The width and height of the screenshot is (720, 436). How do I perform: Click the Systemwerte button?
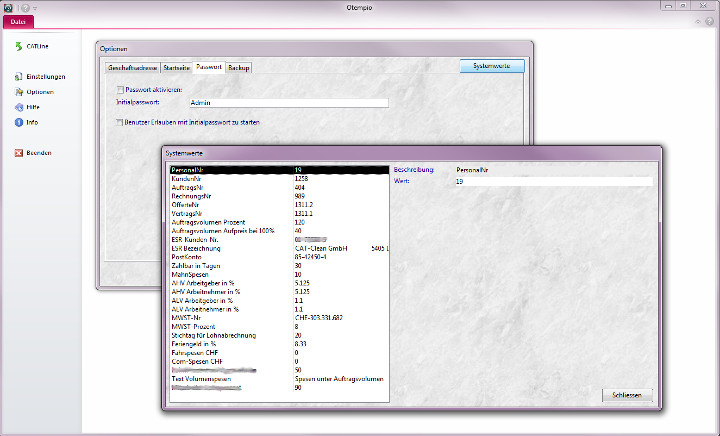491,66
